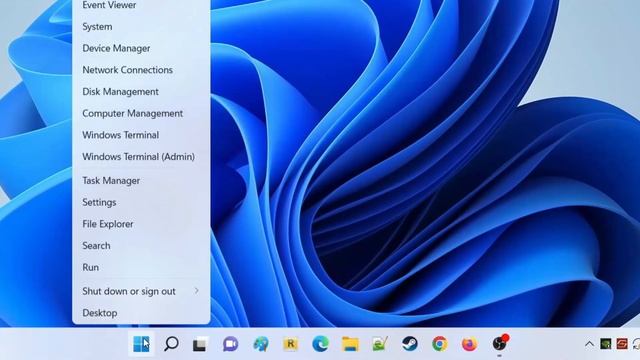640x360 pixels.
Task: Open the Windows Start button
Action: 141,344
